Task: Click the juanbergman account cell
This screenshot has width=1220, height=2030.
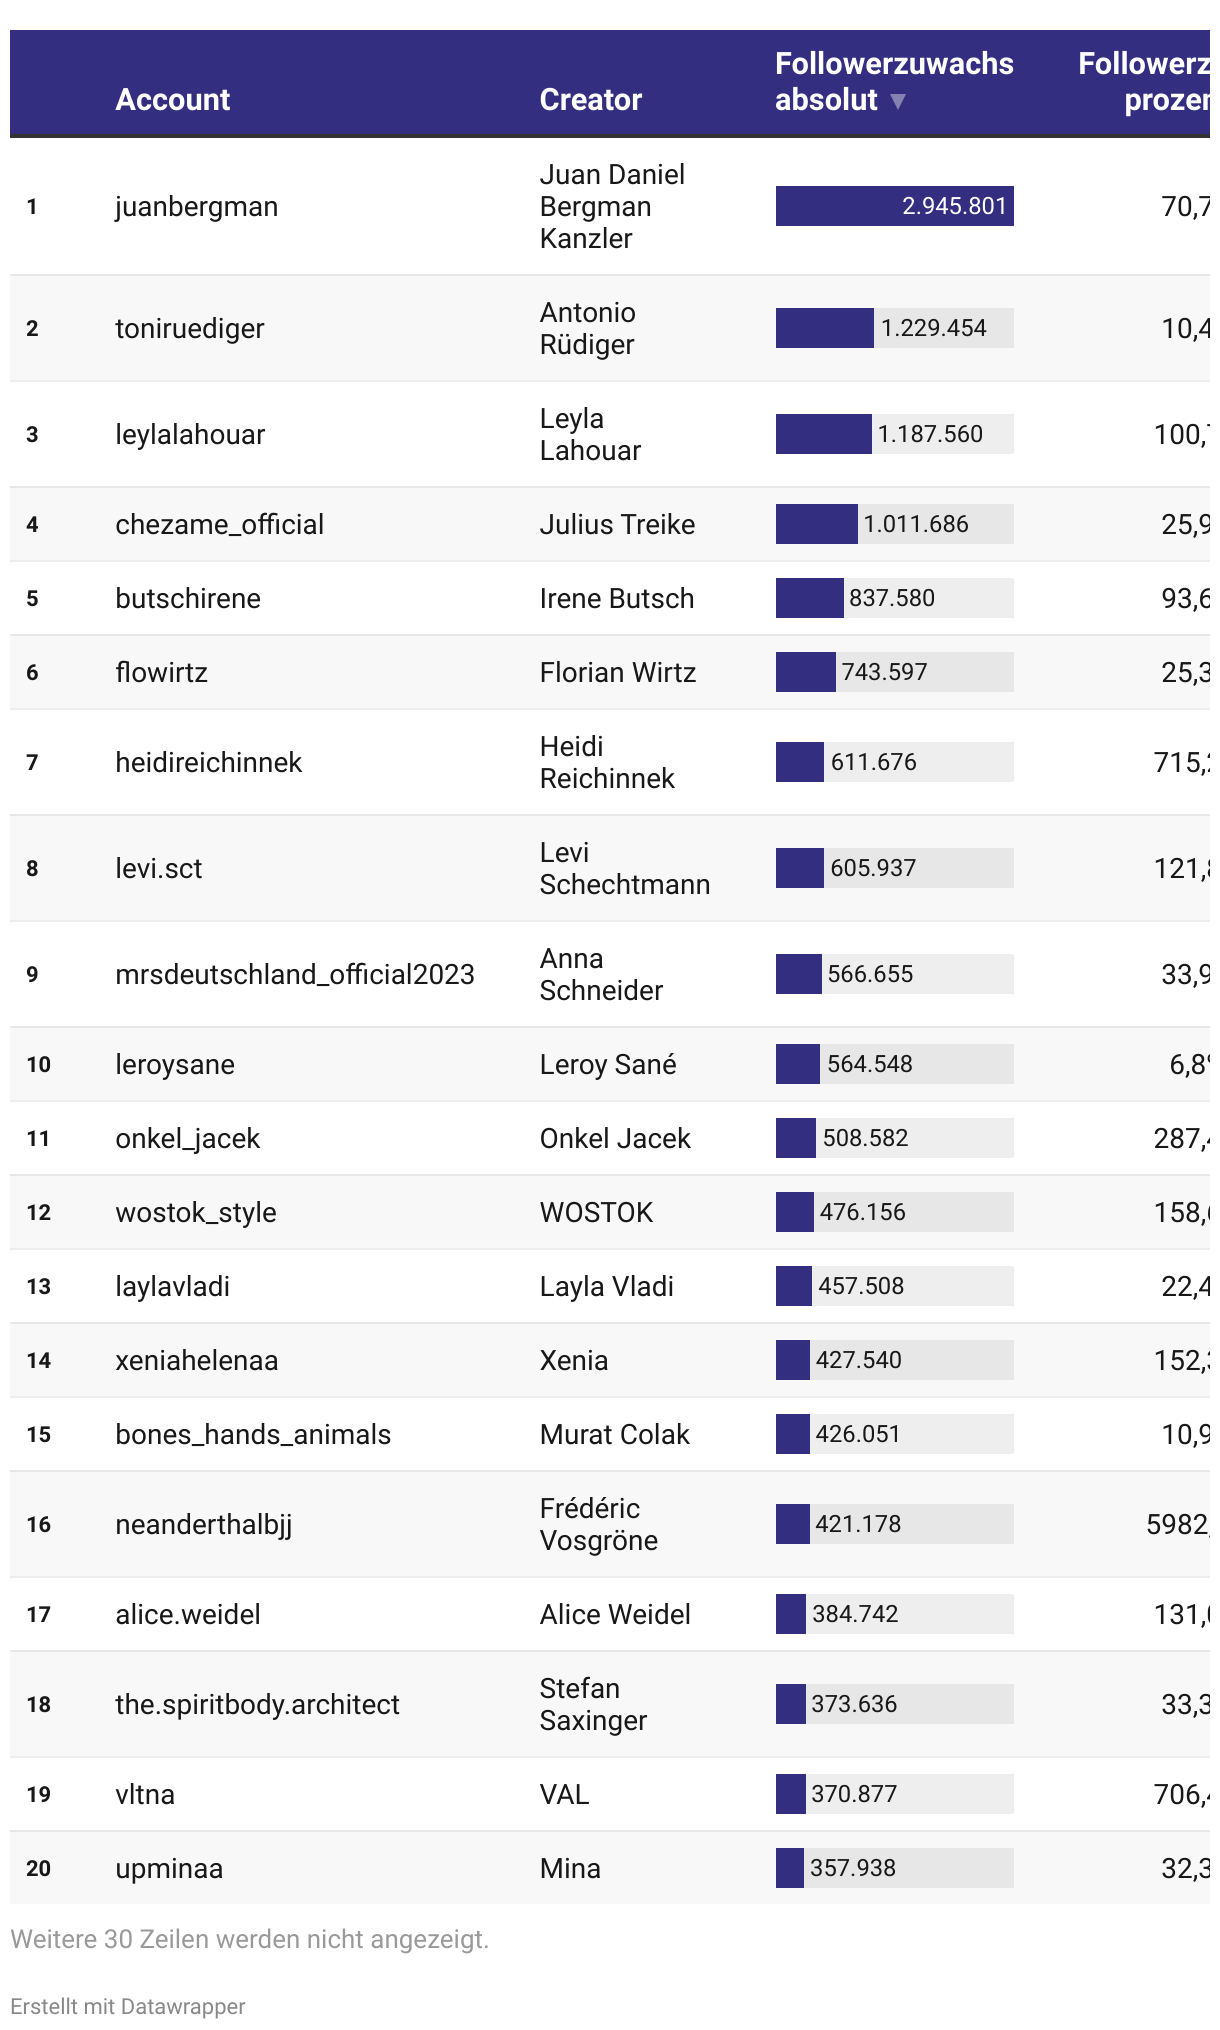Action: pos(197,206)
